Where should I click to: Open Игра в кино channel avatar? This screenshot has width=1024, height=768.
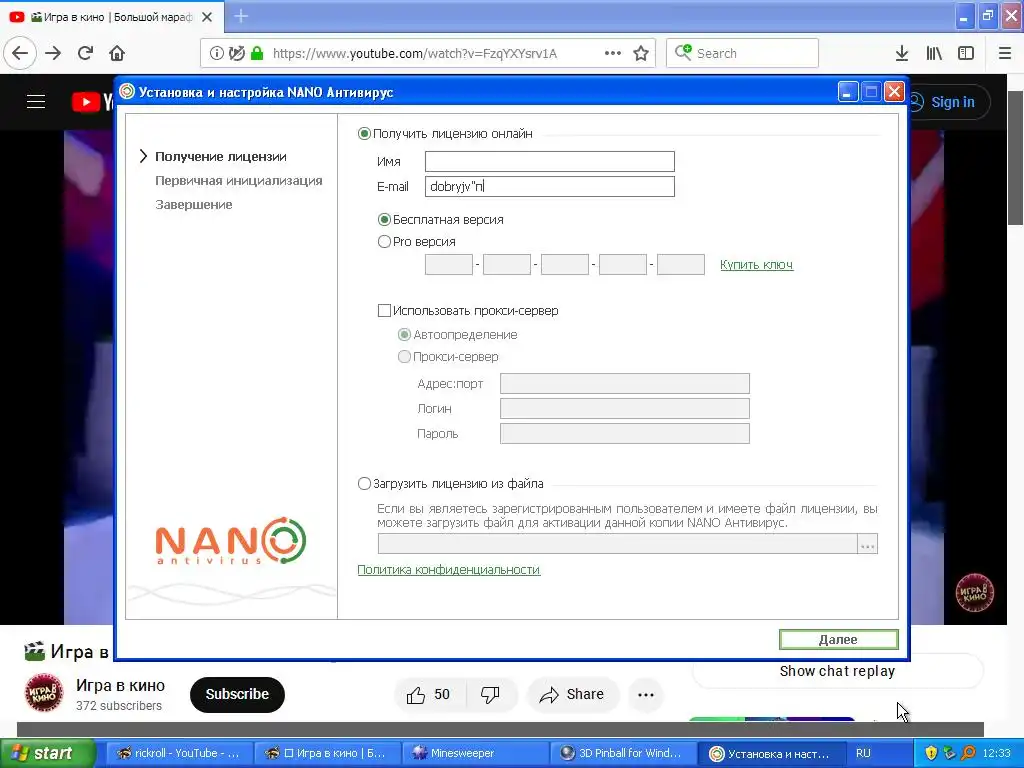(44, 693)
